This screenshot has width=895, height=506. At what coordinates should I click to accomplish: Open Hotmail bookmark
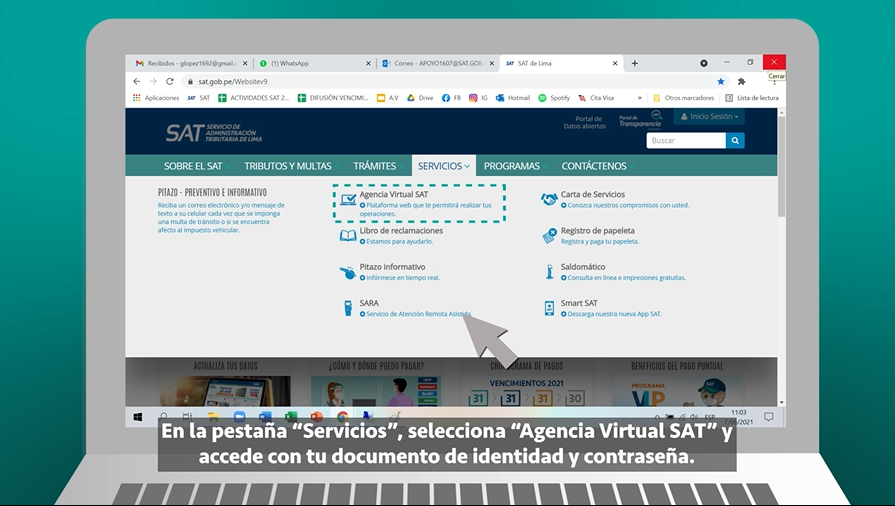(x=513, y=98)
